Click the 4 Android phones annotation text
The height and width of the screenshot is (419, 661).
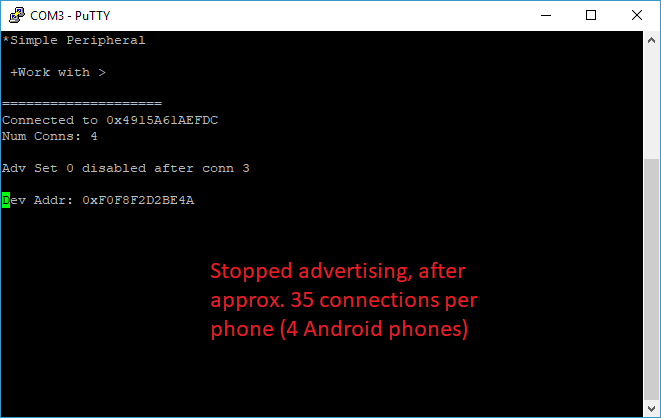(x=374, y=329)
